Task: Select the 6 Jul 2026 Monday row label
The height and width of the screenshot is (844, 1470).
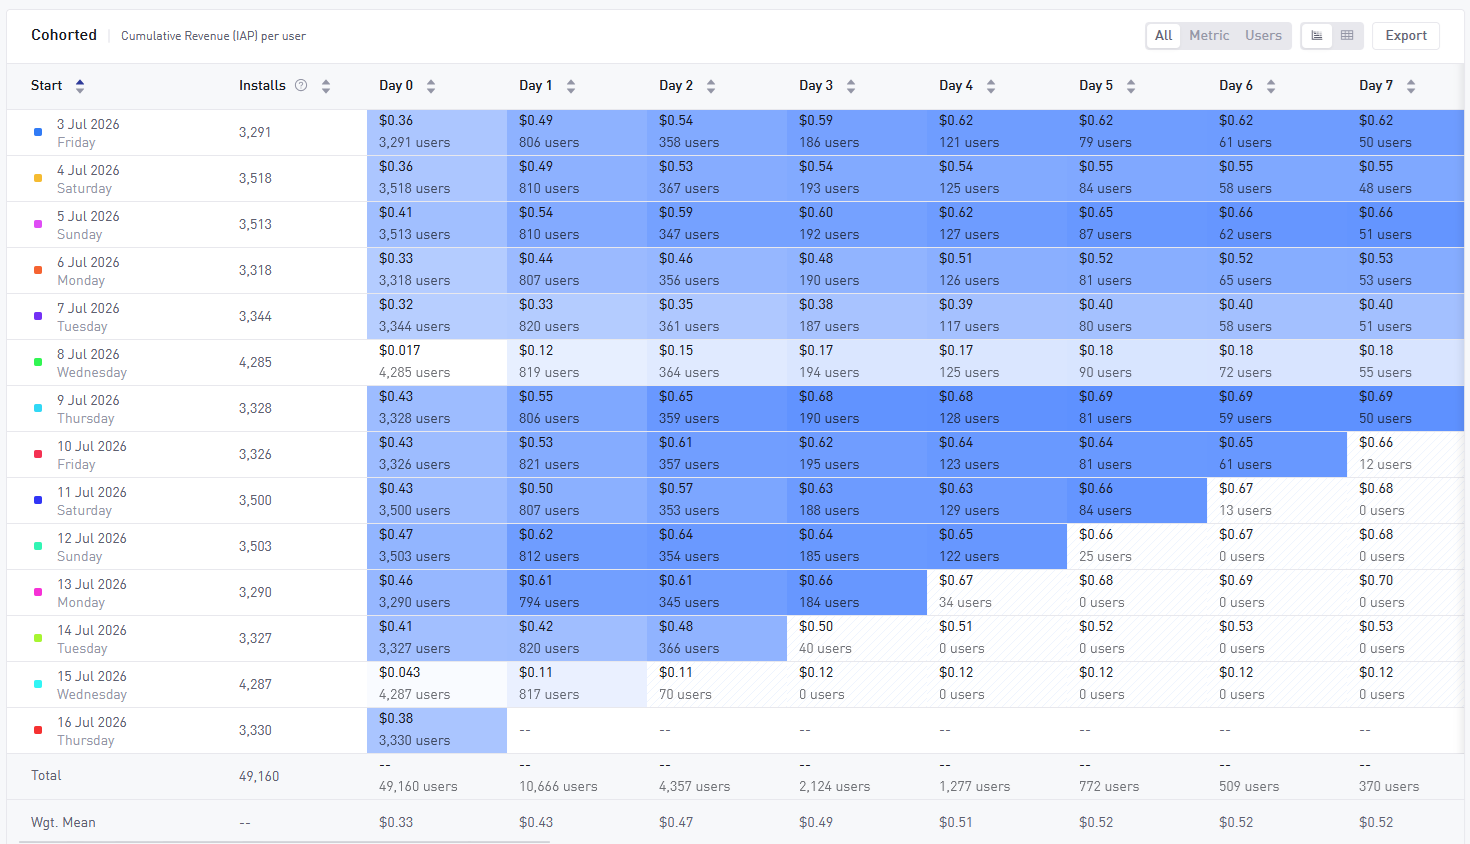Action: pyautogui.click(x=88, y=271)
